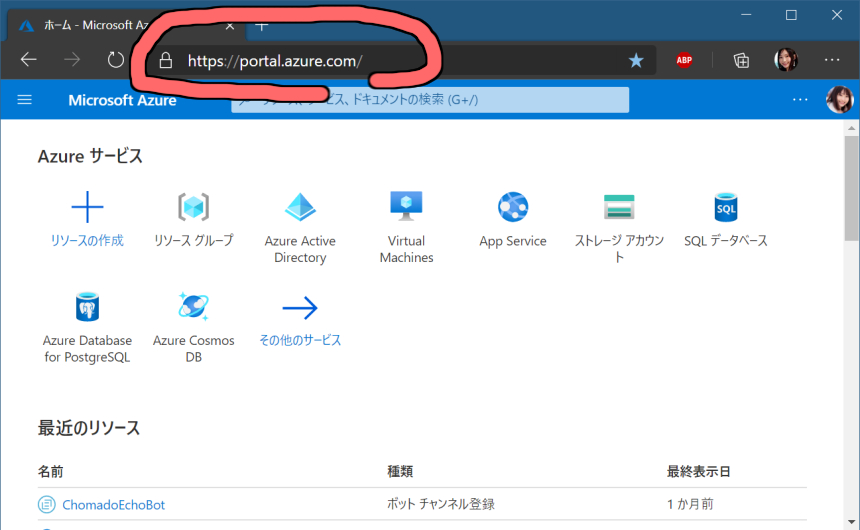The image size is (860, 530).
Task: Open the SQL データベース icon
Action: (x=726, y=207)
